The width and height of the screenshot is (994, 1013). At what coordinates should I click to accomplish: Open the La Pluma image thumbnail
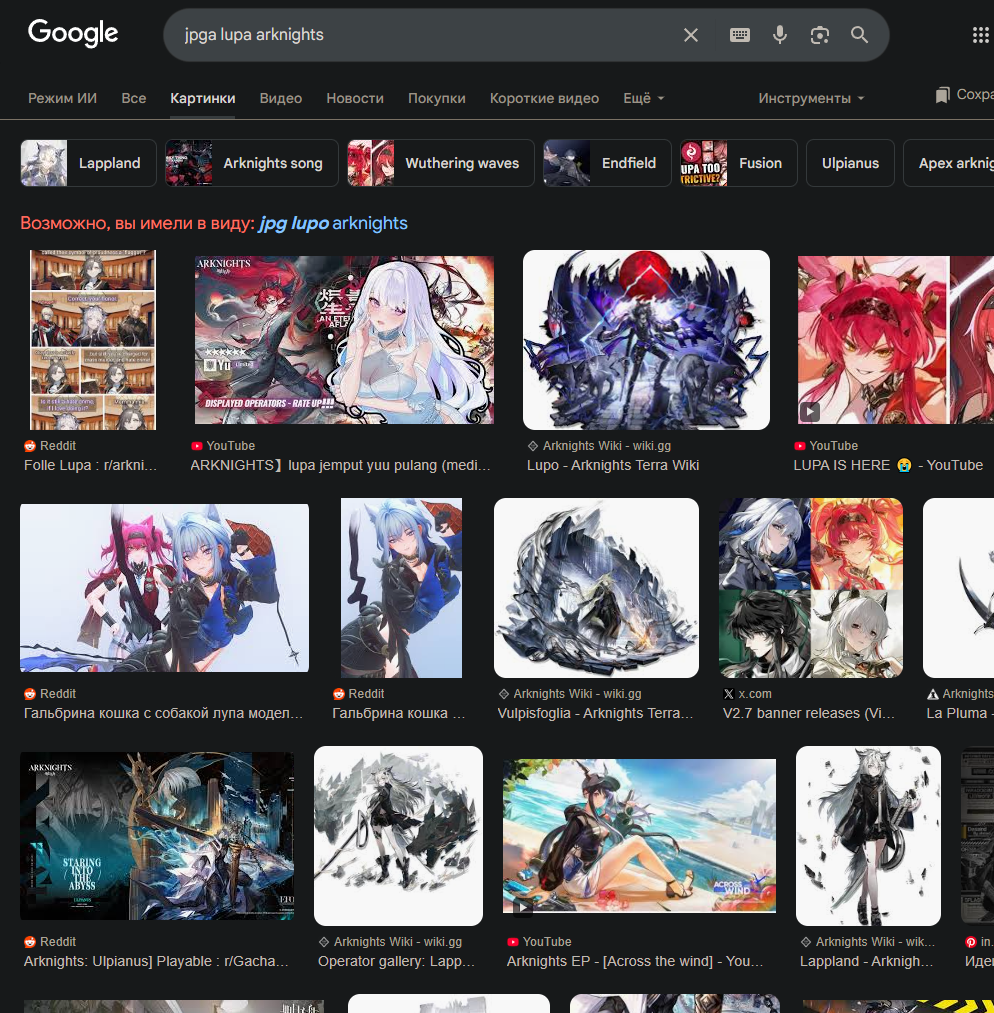tap(958, 588)
